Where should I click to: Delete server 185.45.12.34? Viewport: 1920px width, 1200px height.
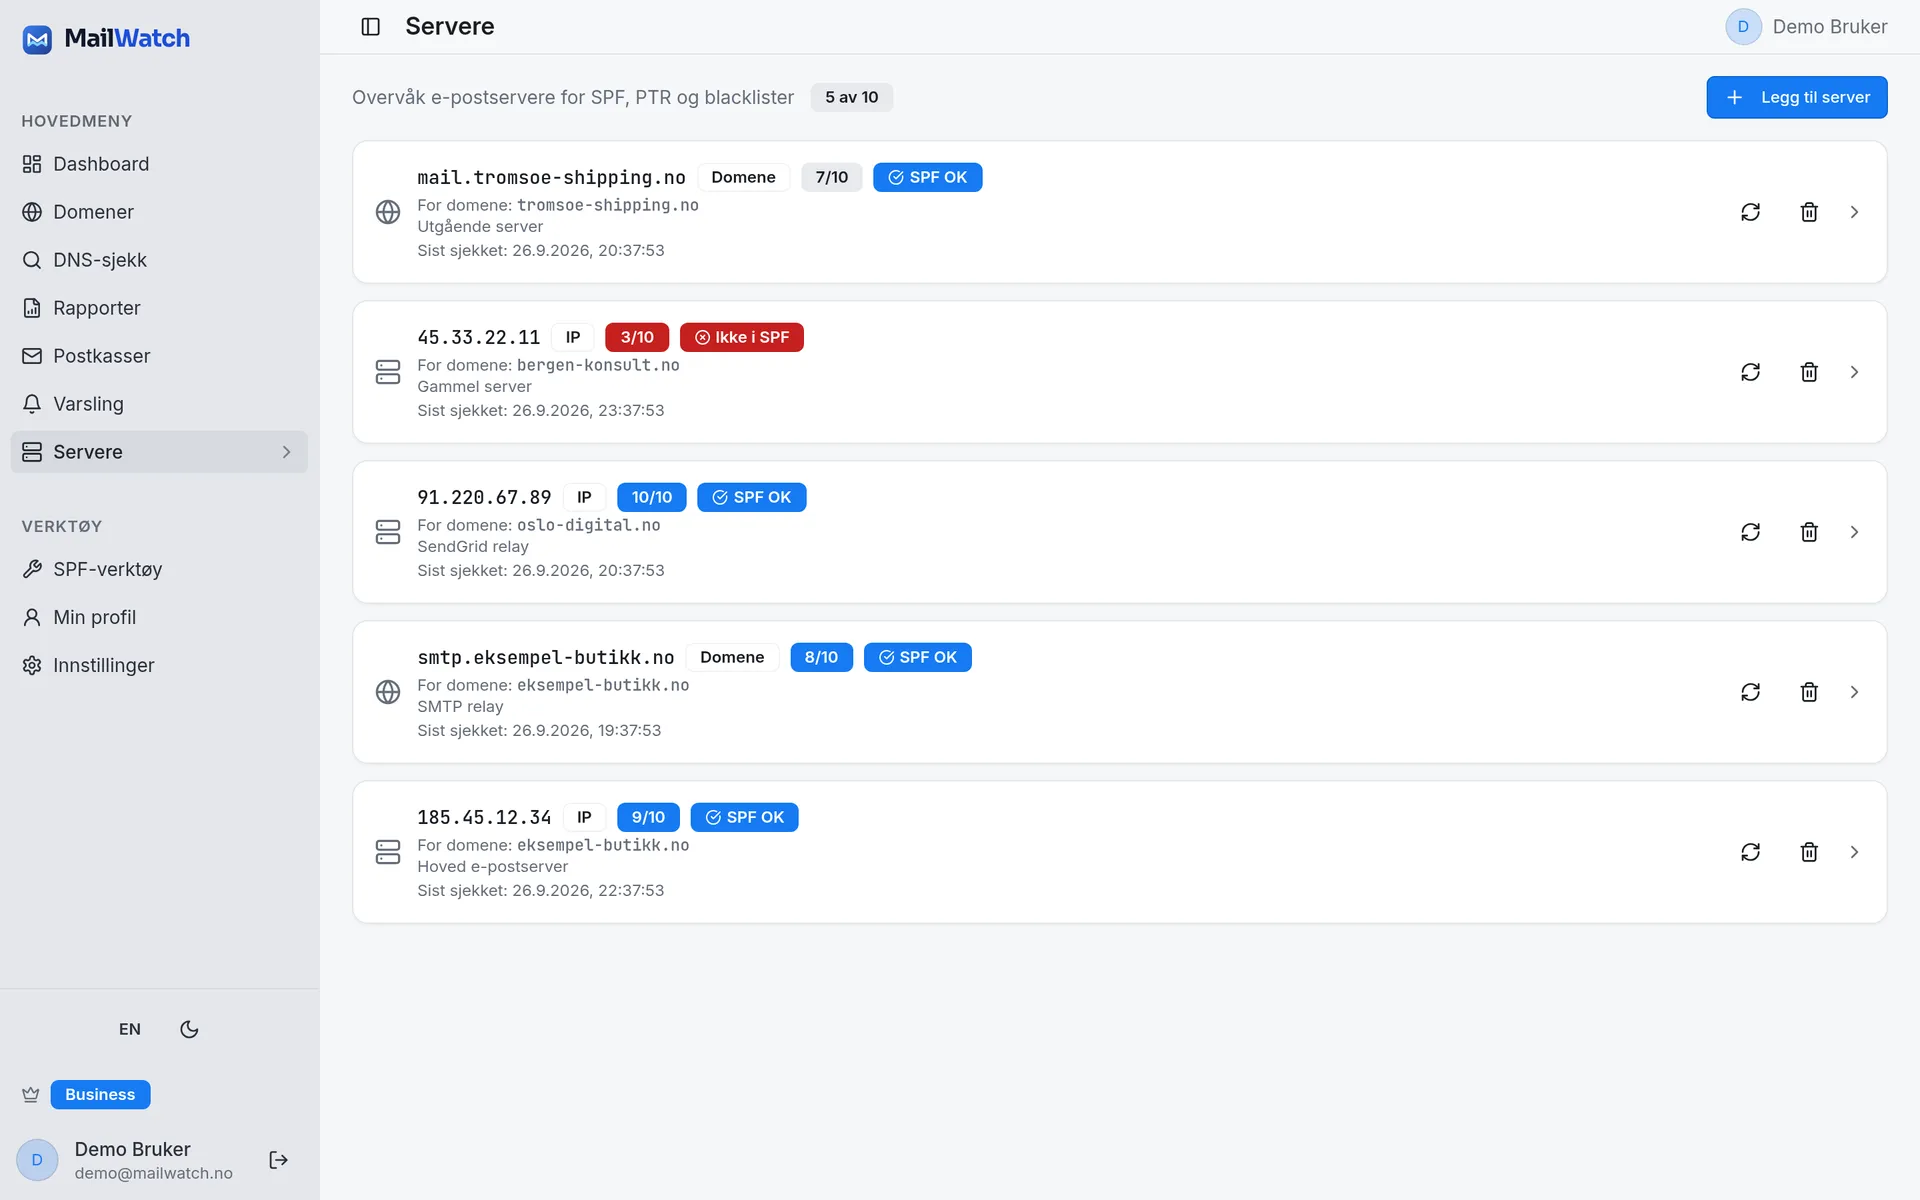1809,852
